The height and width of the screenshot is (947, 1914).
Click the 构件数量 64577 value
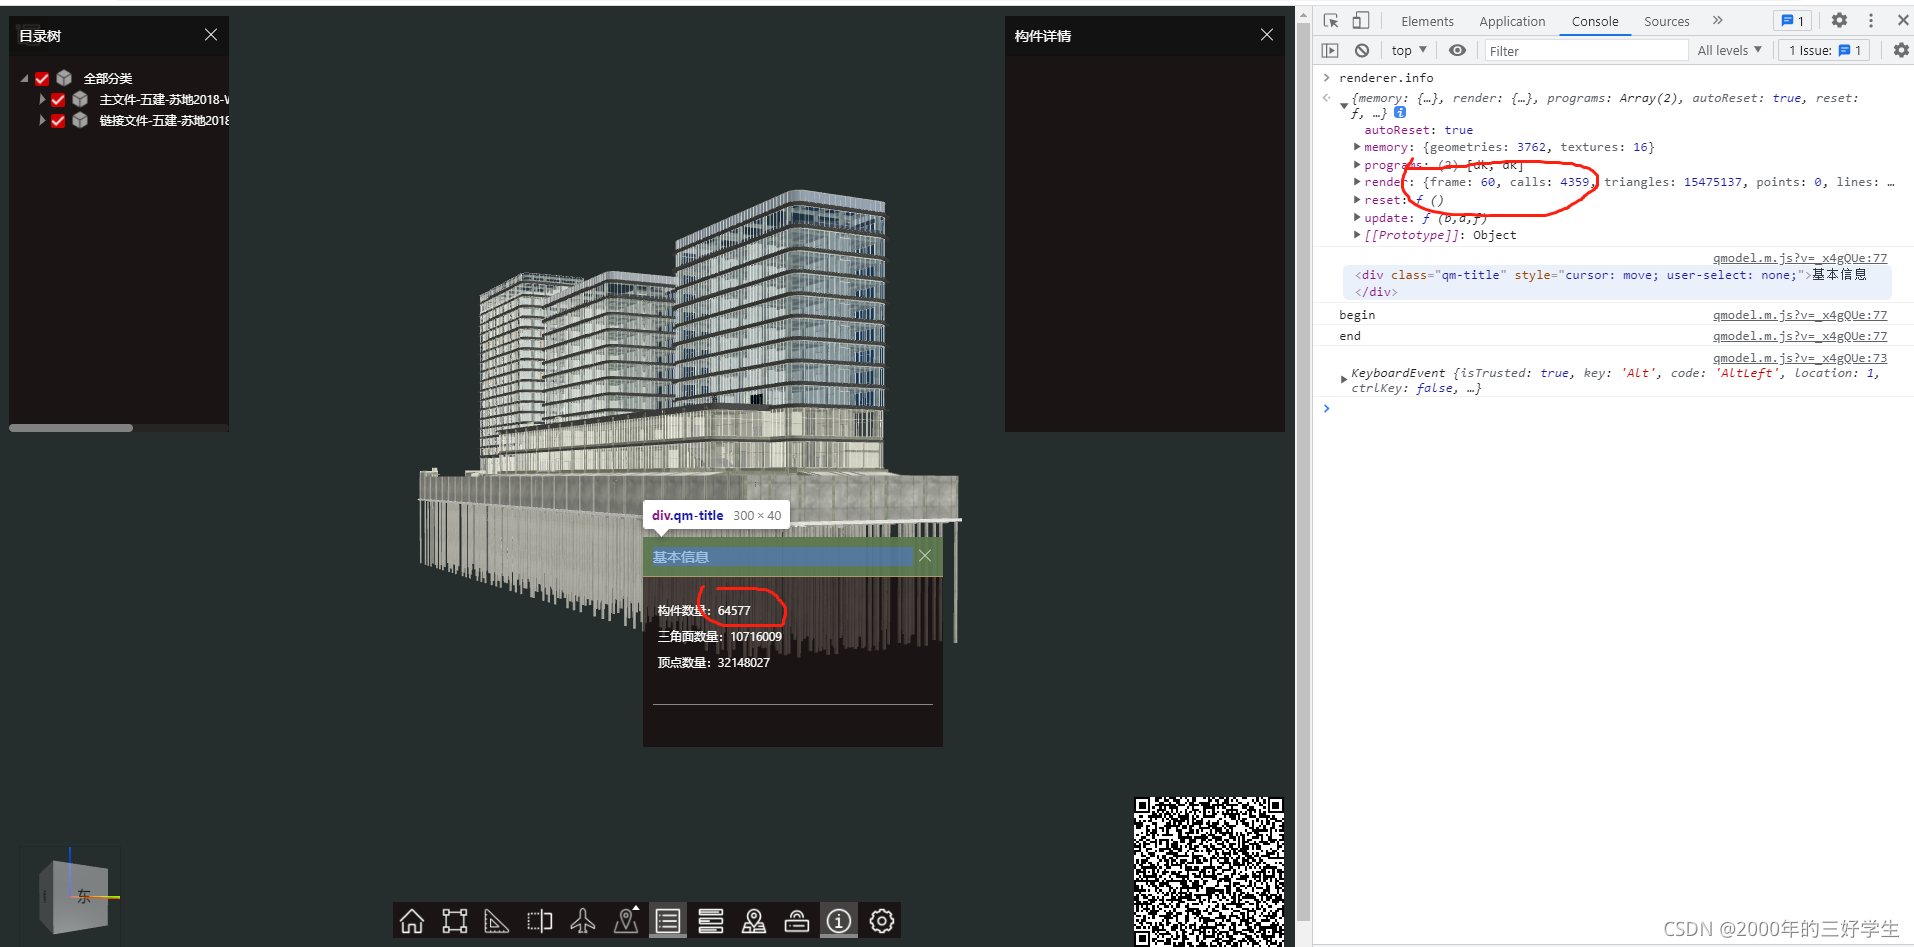734,611
